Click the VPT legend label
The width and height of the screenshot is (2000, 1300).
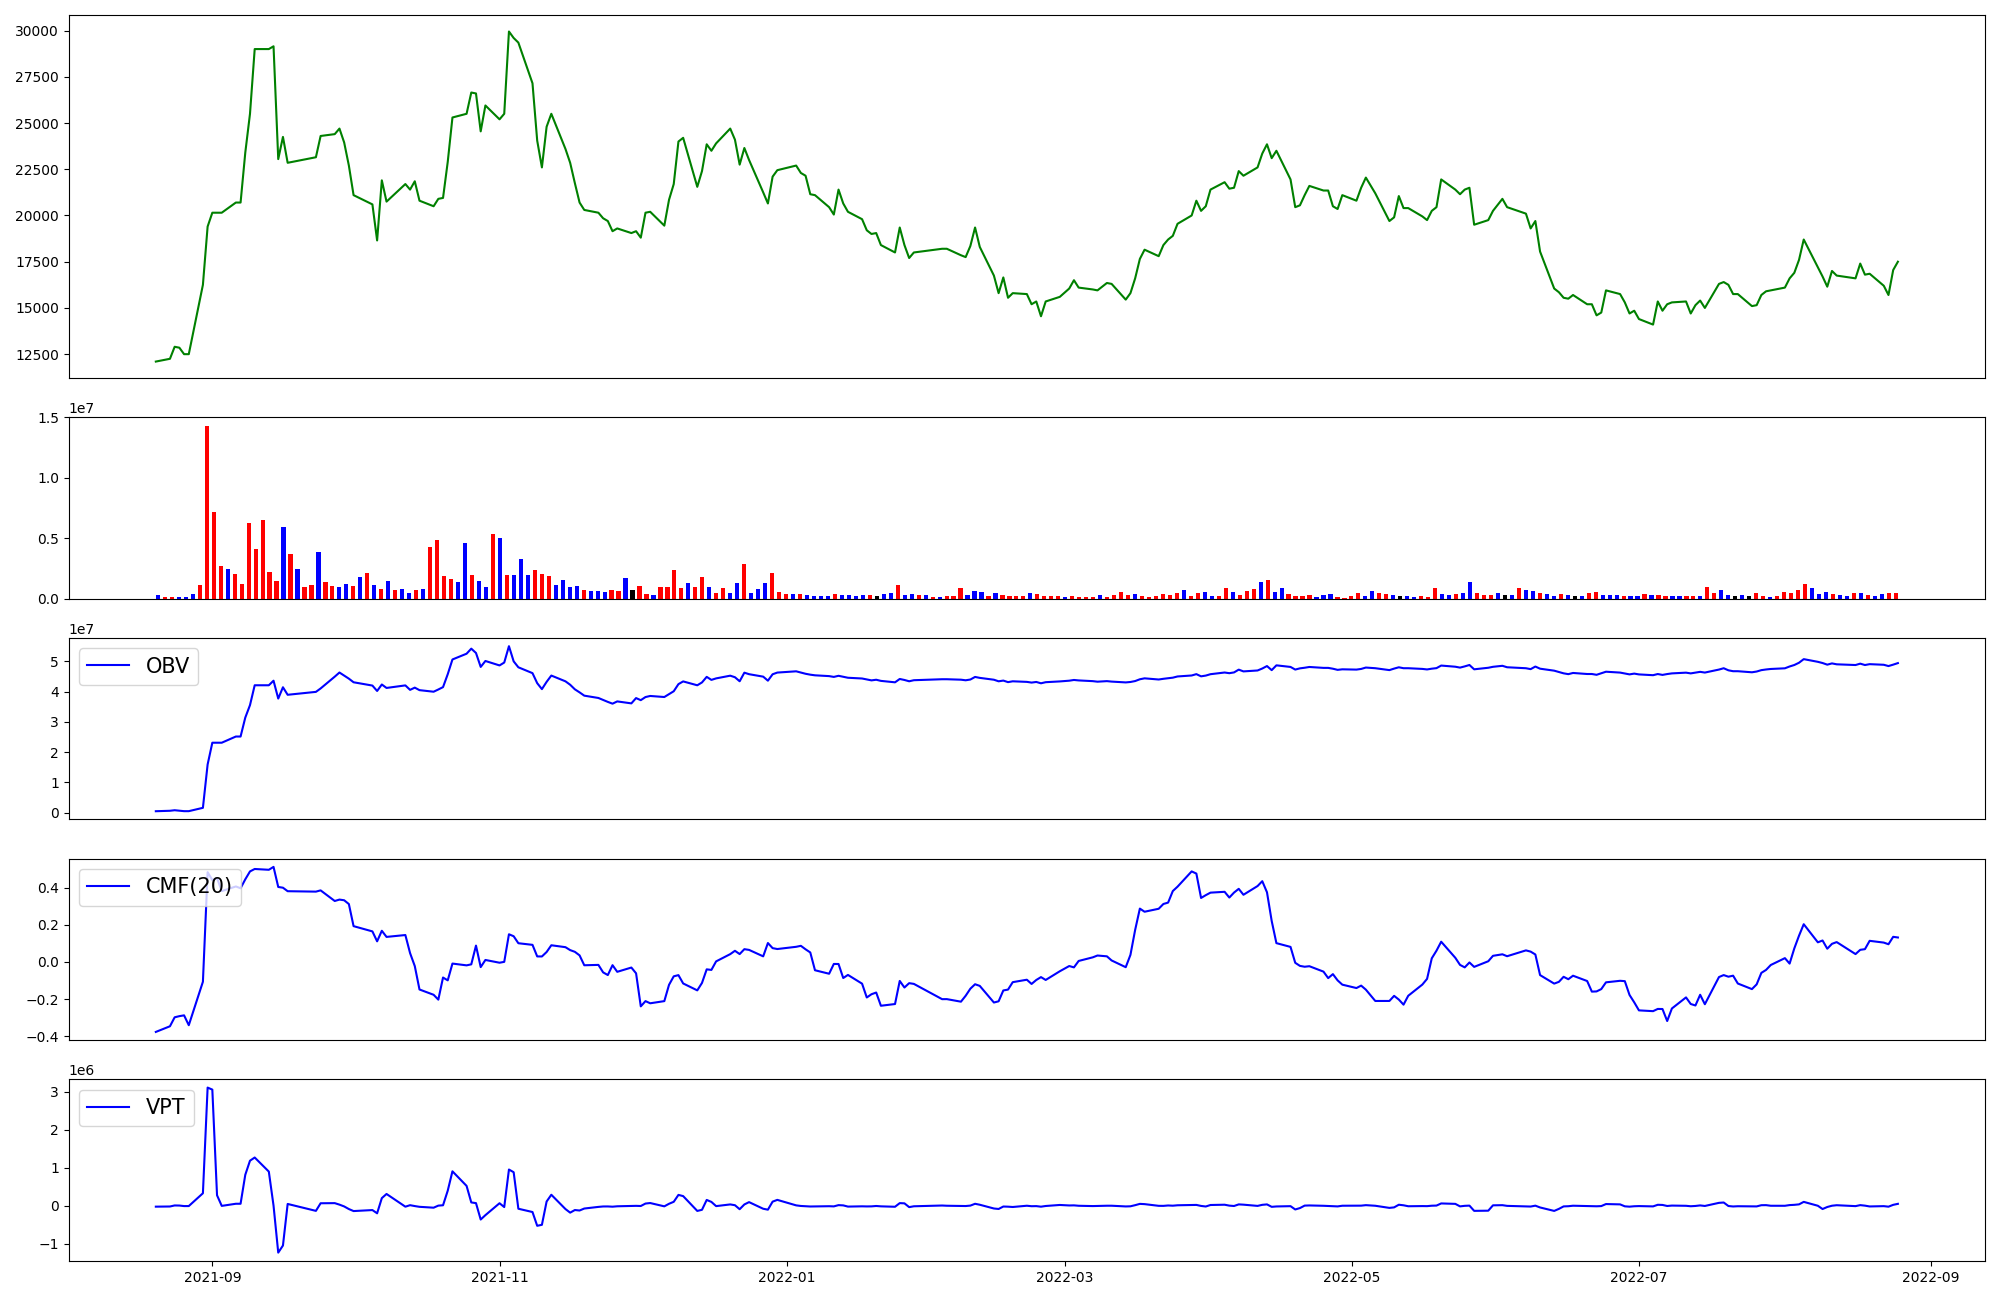tap(165, 1107)
